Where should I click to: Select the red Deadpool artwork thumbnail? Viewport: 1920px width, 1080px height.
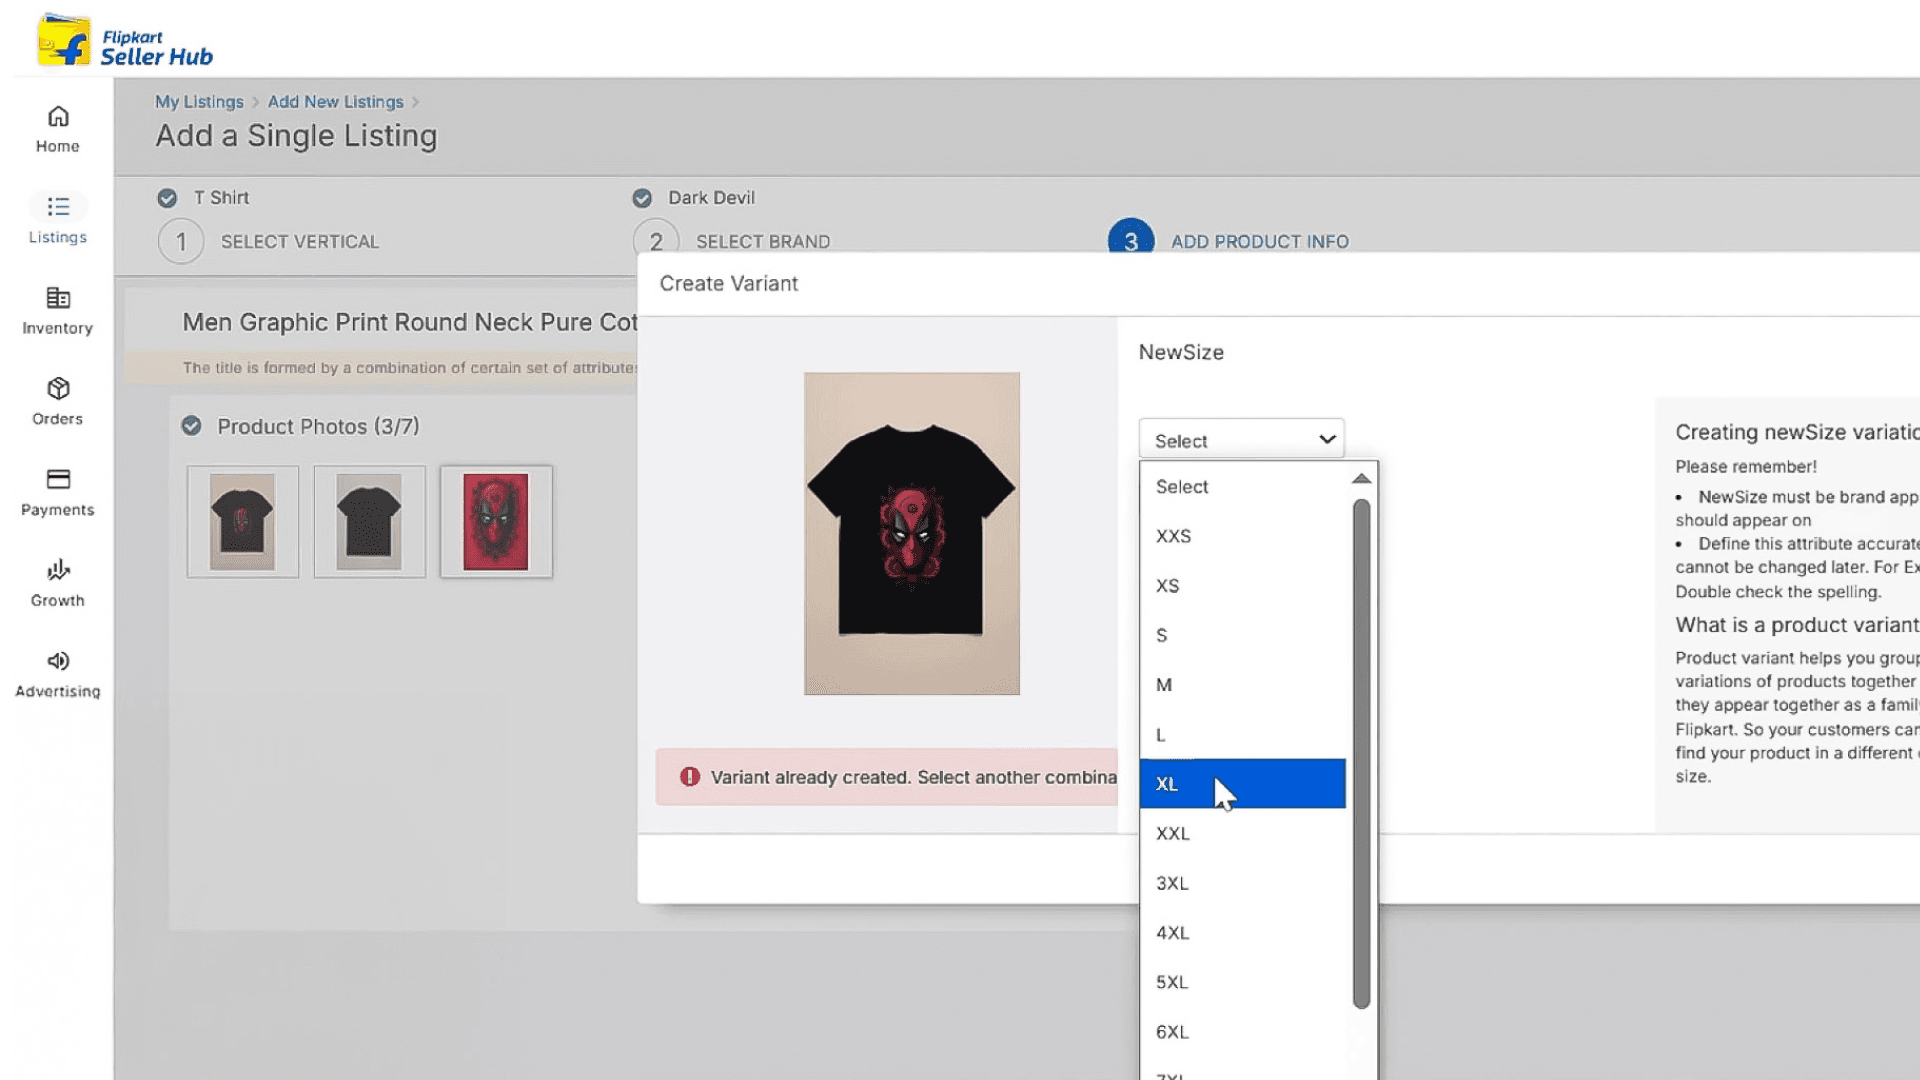point(496,521)
